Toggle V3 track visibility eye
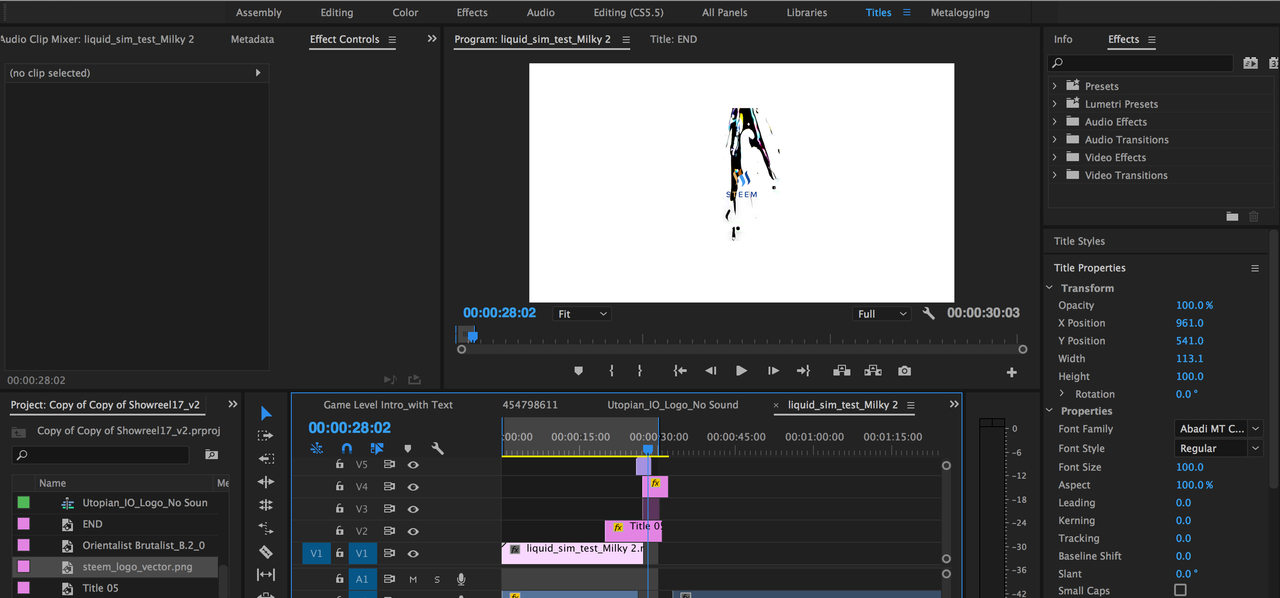1280x598 pixels. [412, 509]
